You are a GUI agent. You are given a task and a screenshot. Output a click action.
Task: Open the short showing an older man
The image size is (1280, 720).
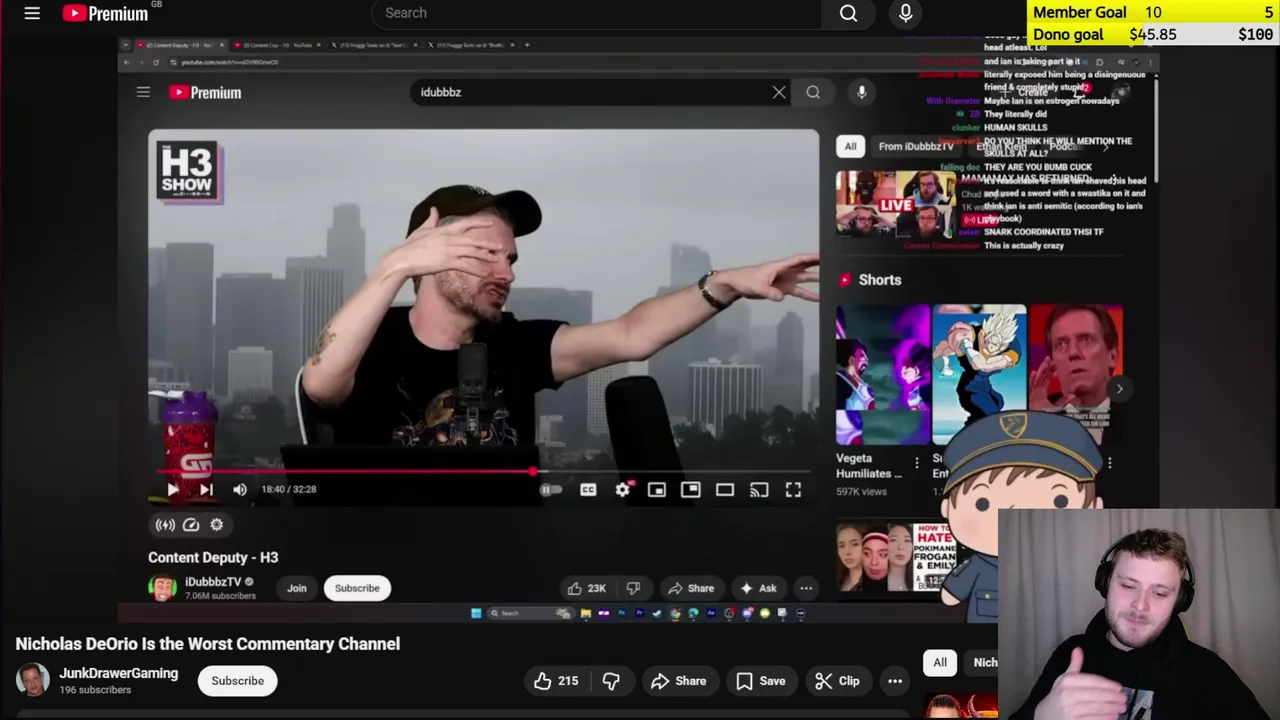pos(1075,360)
